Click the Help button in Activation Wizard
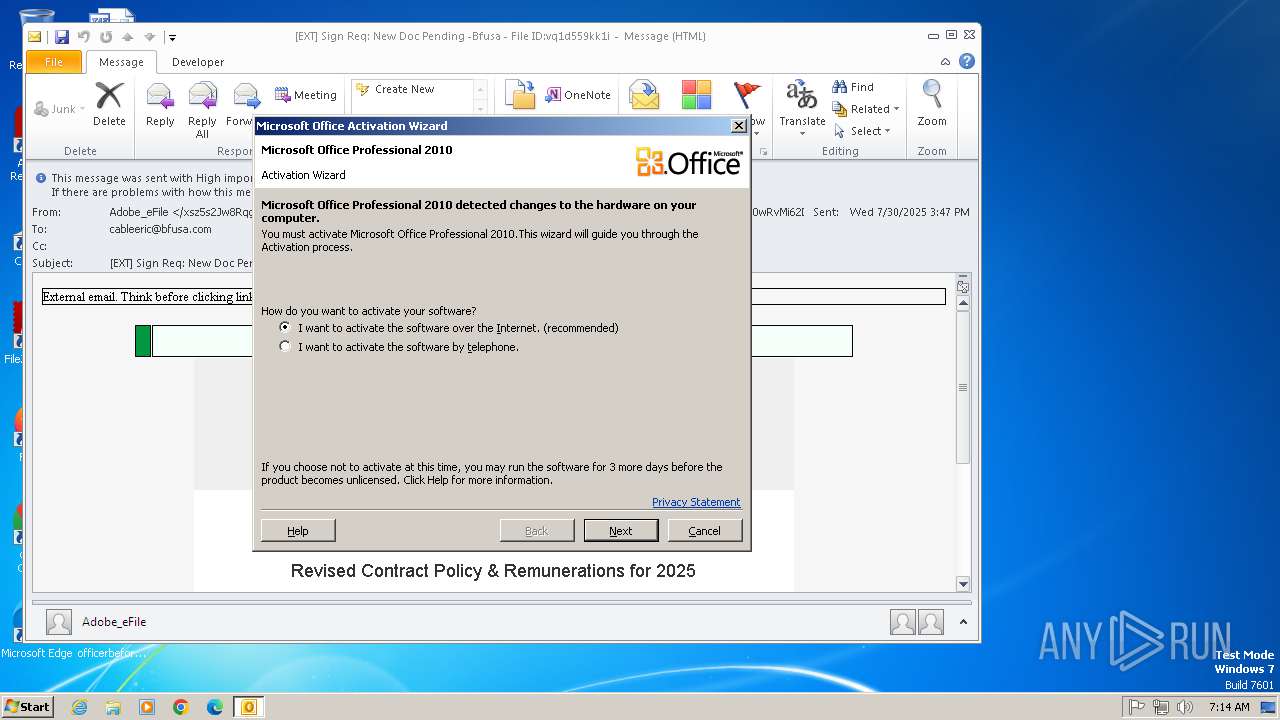This screenshot has height=720, width=1280. click(298, 531)
